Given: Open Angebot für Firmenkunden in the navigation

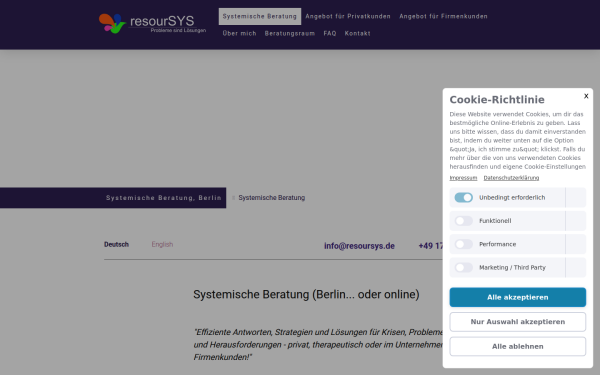Looking at the screenshot, I should coord(443,16).
